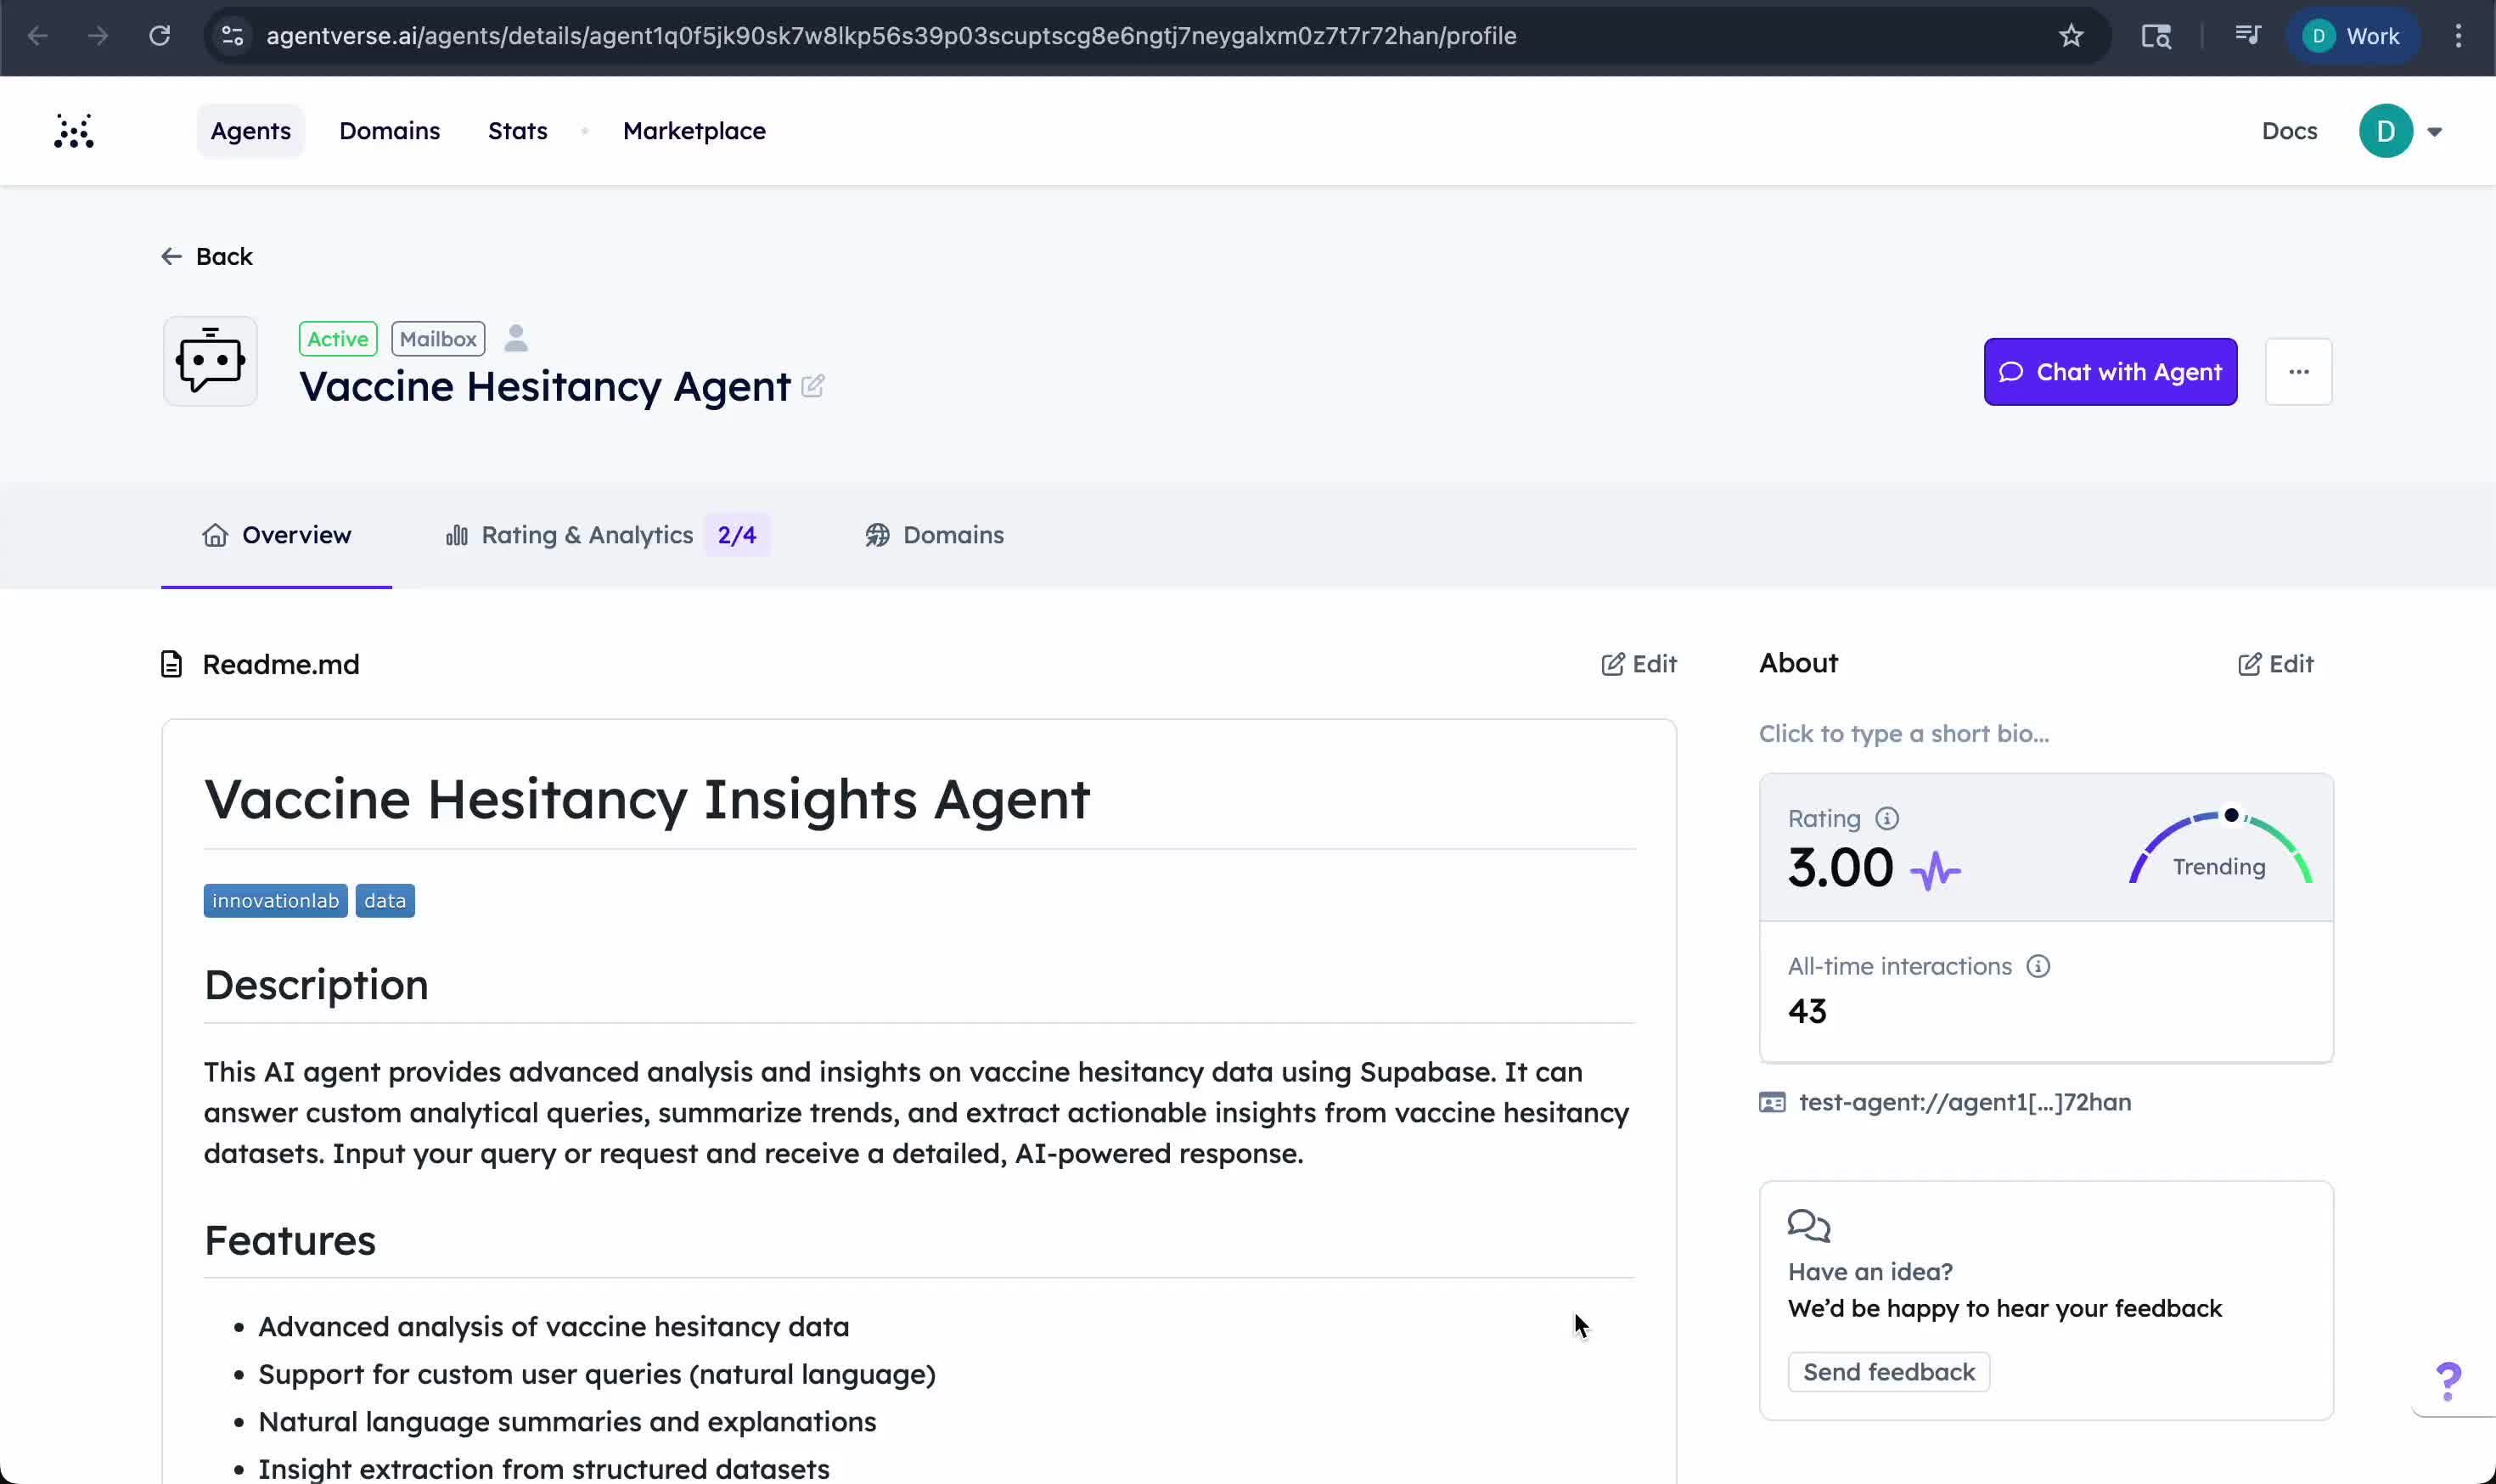The height and width of the screenshot is (1484, 2496).
Task: Open the Marketplace menu item
Action: 694,131
